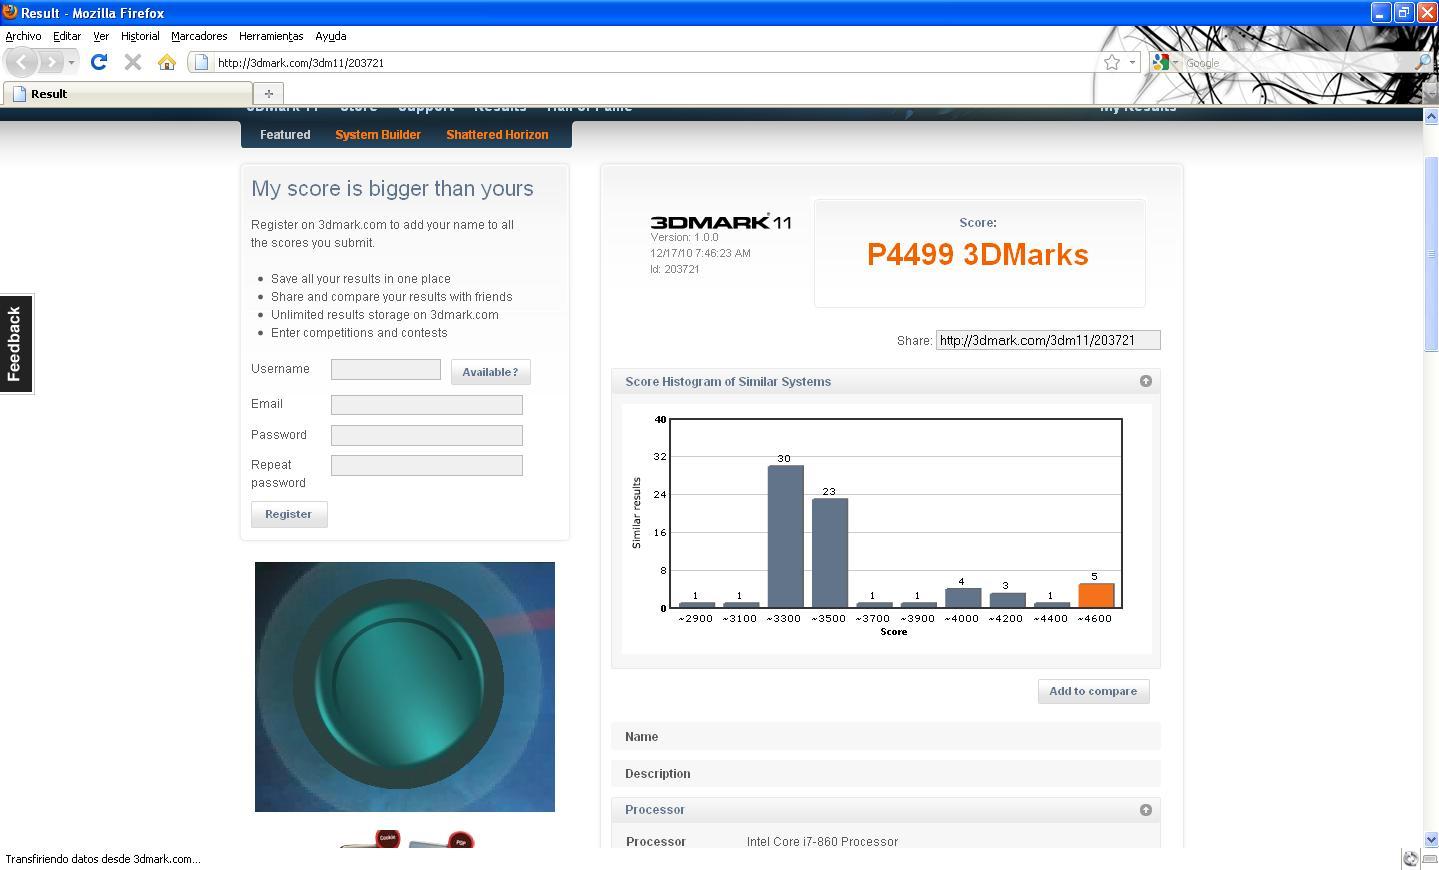
Task: Minimize the Firefox window
Action: tap(1381, 12)
